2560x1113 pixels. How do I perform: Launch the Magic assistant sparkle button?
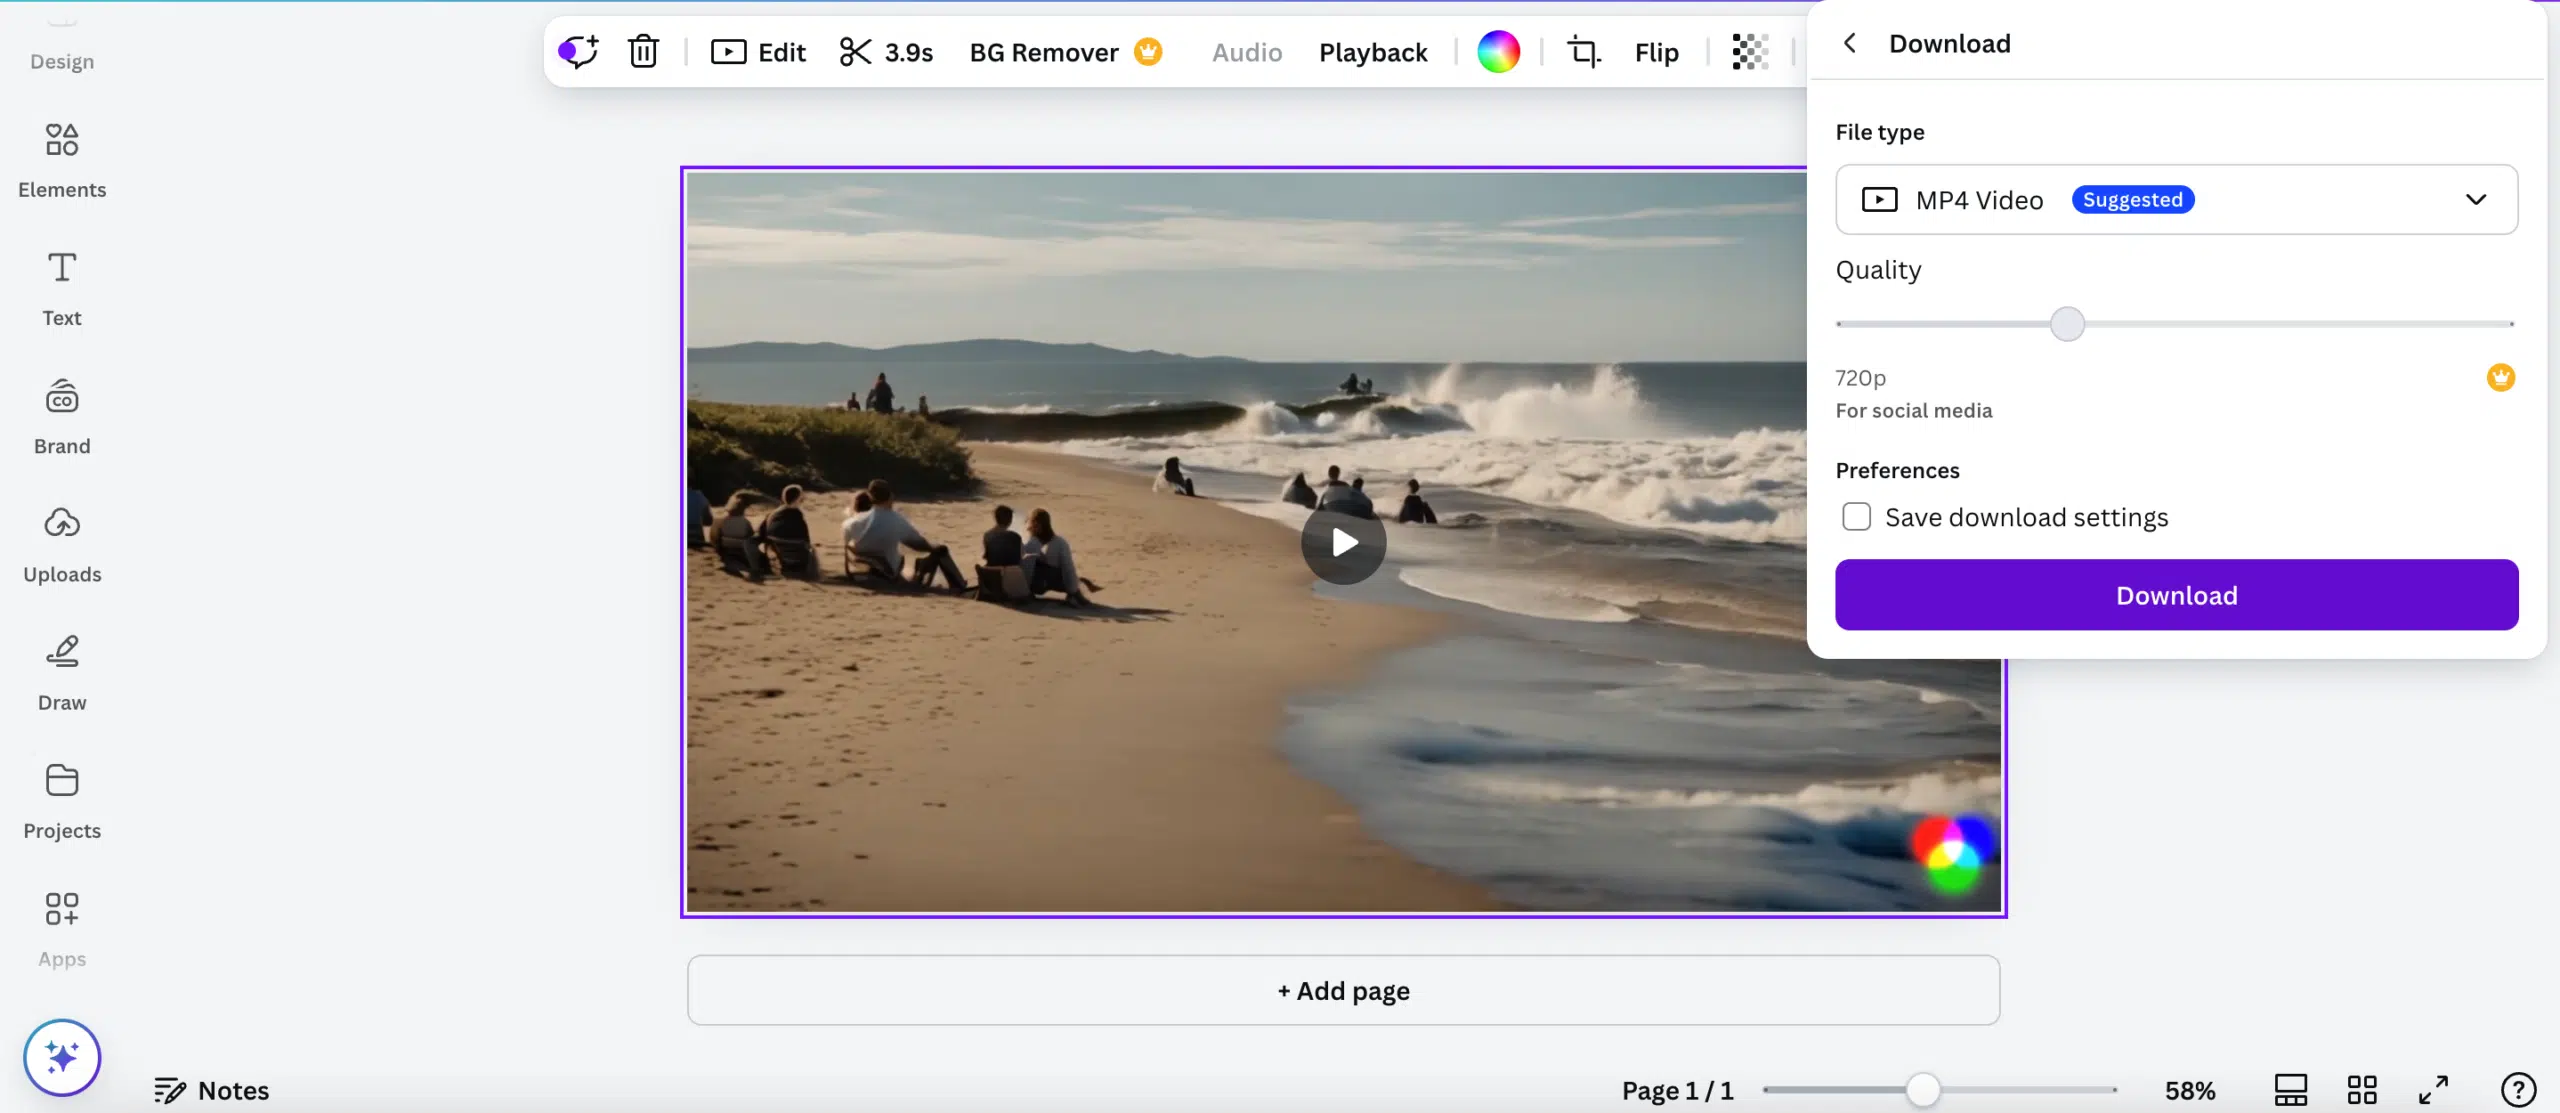[x=62, y=1057]
